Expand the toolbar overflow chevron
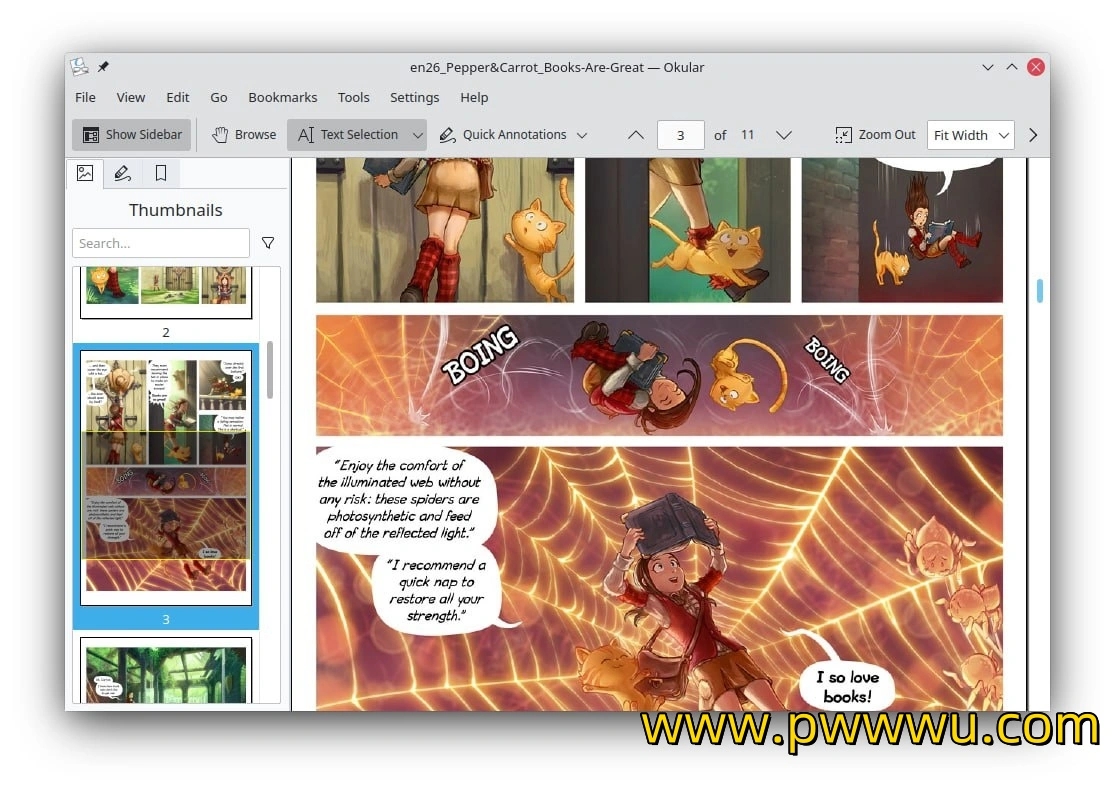The image size is (1115, 788). [1033, 135]
